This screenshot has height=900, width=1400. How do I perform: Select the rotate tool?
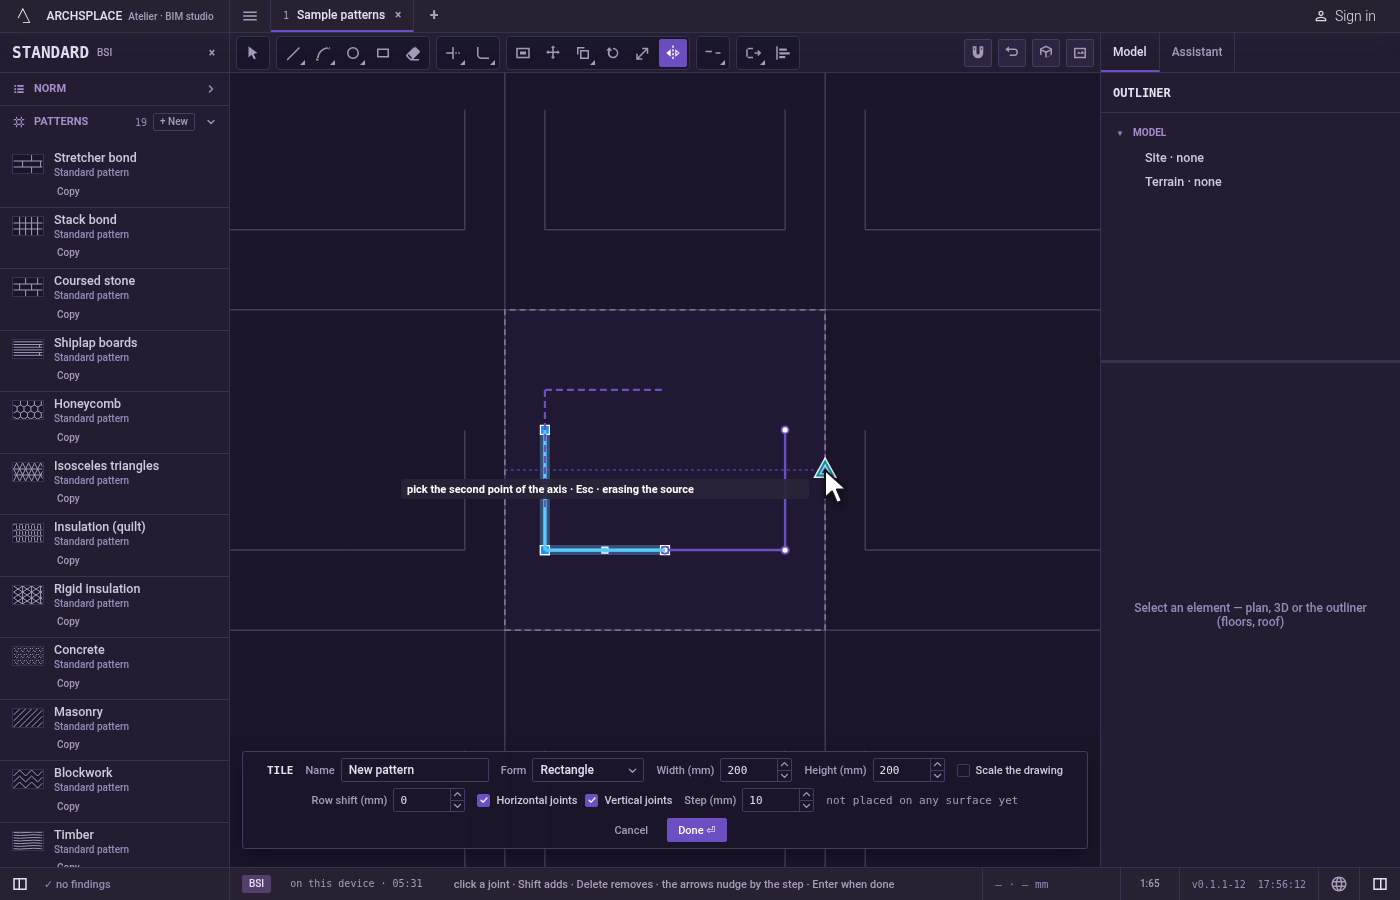(613, 53)
